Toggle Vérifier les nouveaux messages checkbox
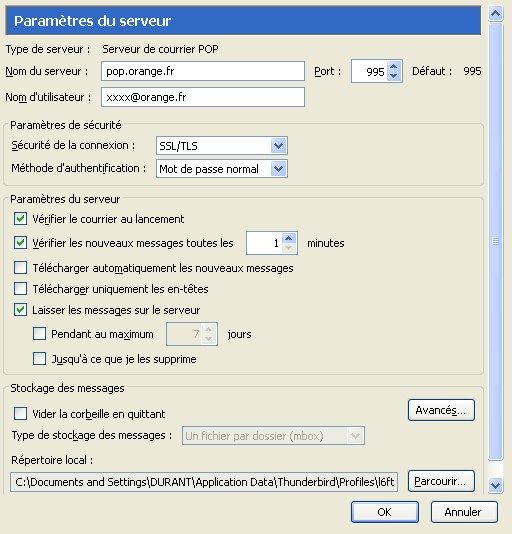The width and height of the screenshot is (512, 534). [20, 243]
